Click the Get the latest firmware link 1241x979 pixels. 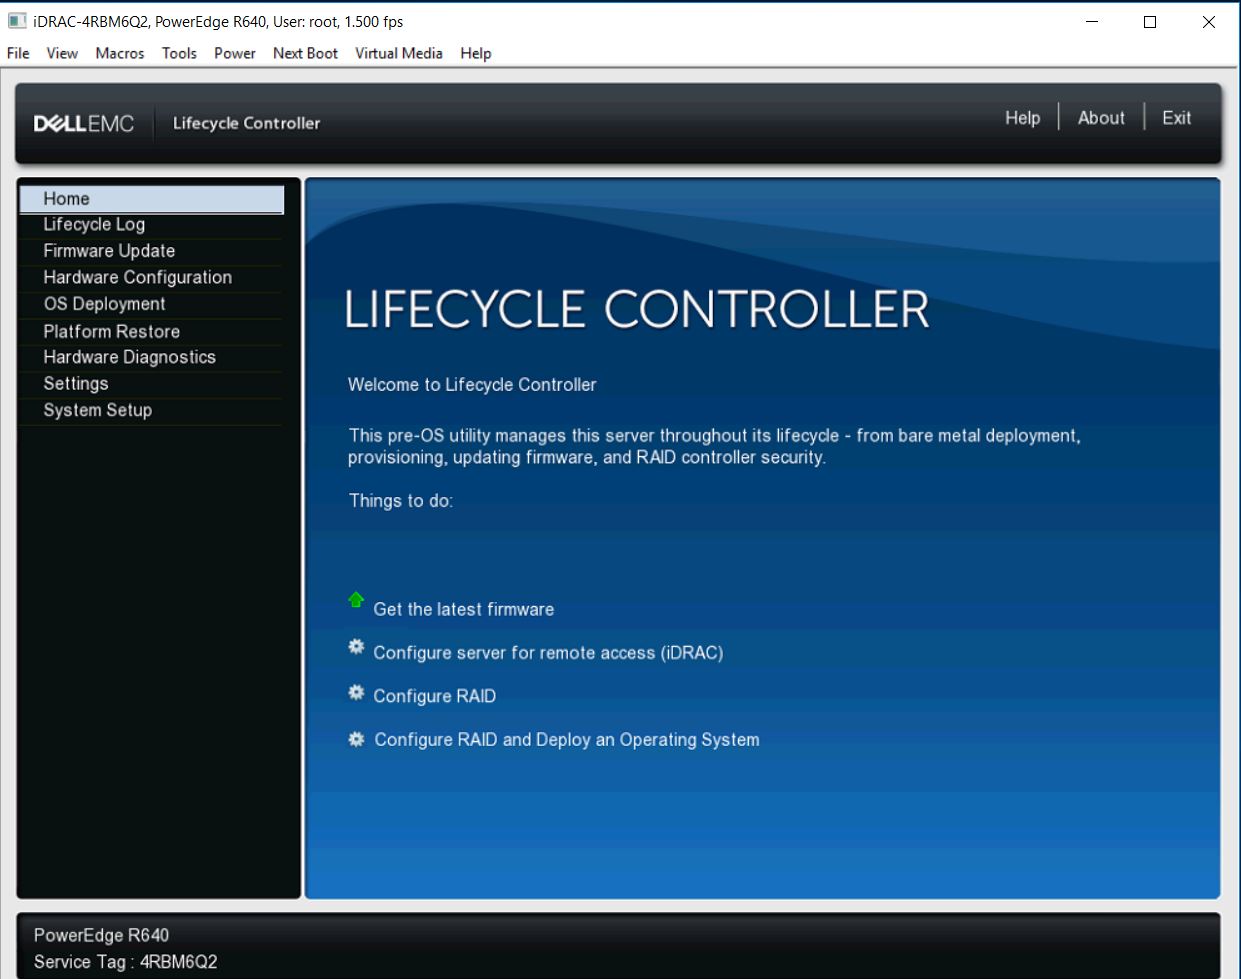463,609
